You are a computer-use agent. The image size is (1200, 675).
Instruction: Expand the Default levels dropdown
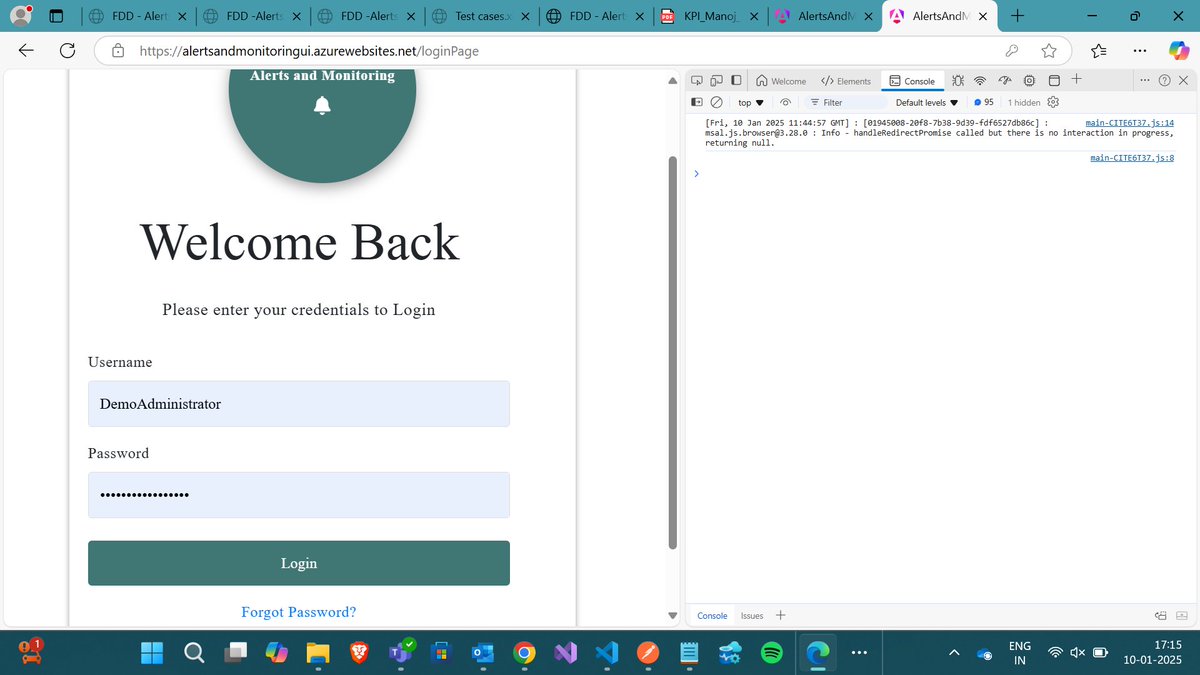(927, 102)
